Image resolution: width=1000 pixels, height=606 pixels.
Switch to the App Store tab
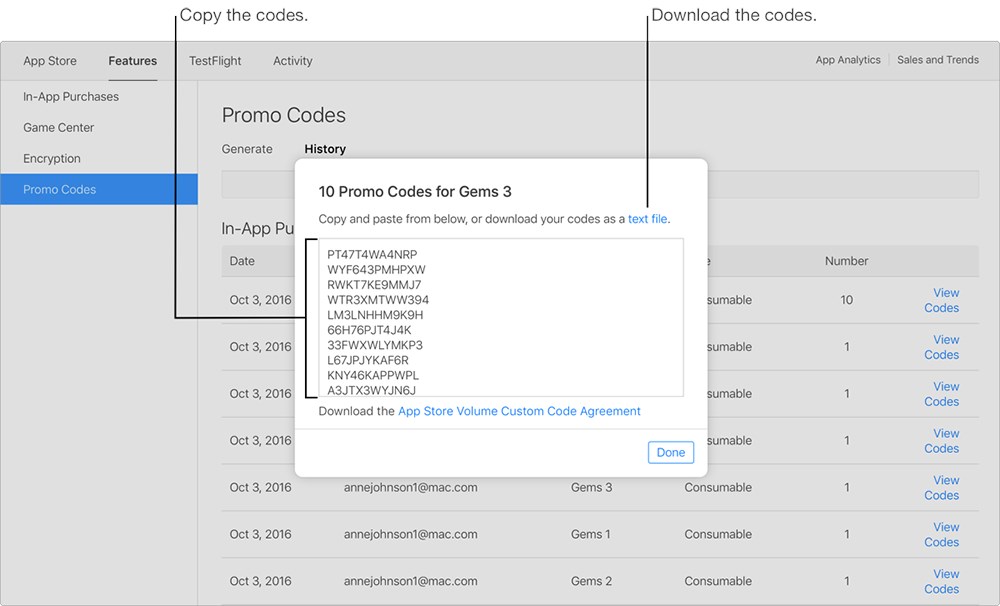(x=50, y=61)
